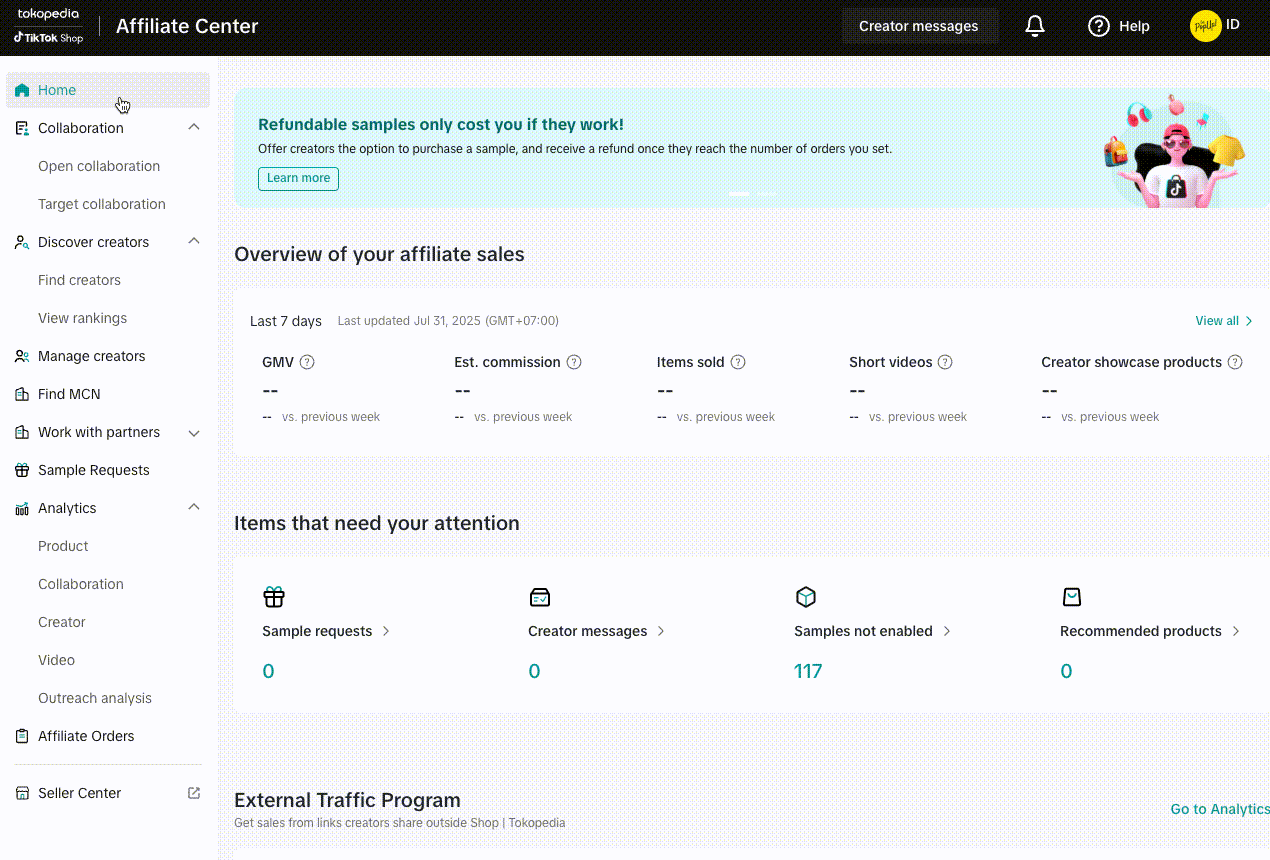Click the Creator messages button
Viewport: 1270px width, 860px height.
click(x=918, y=26)
